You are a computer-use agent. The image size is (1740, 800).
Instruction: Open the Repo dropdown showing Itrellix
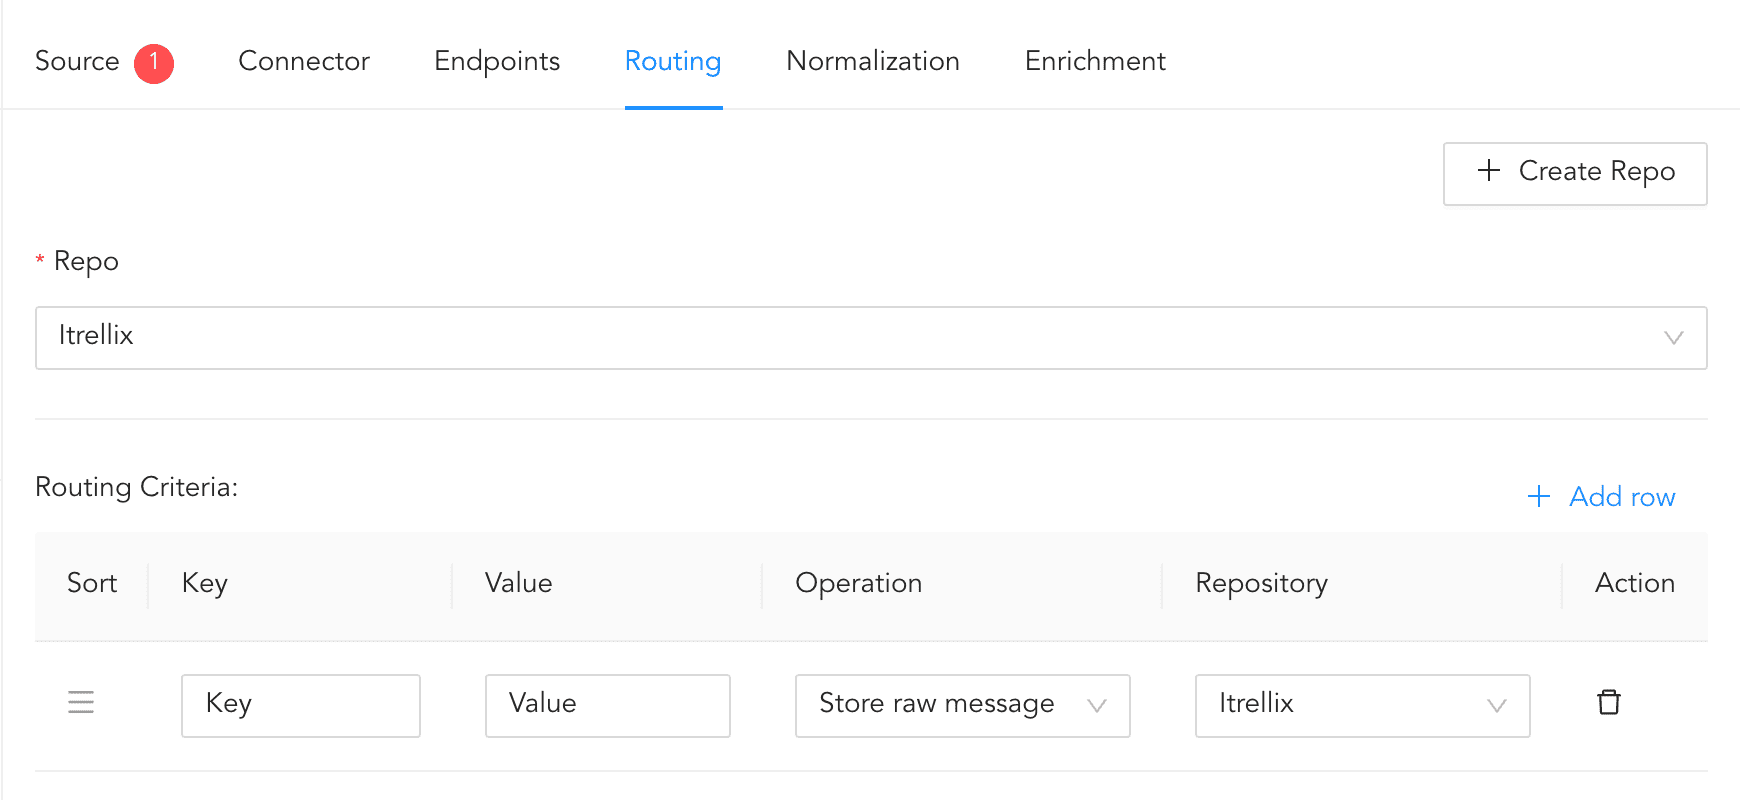click(x=870, y=338)
